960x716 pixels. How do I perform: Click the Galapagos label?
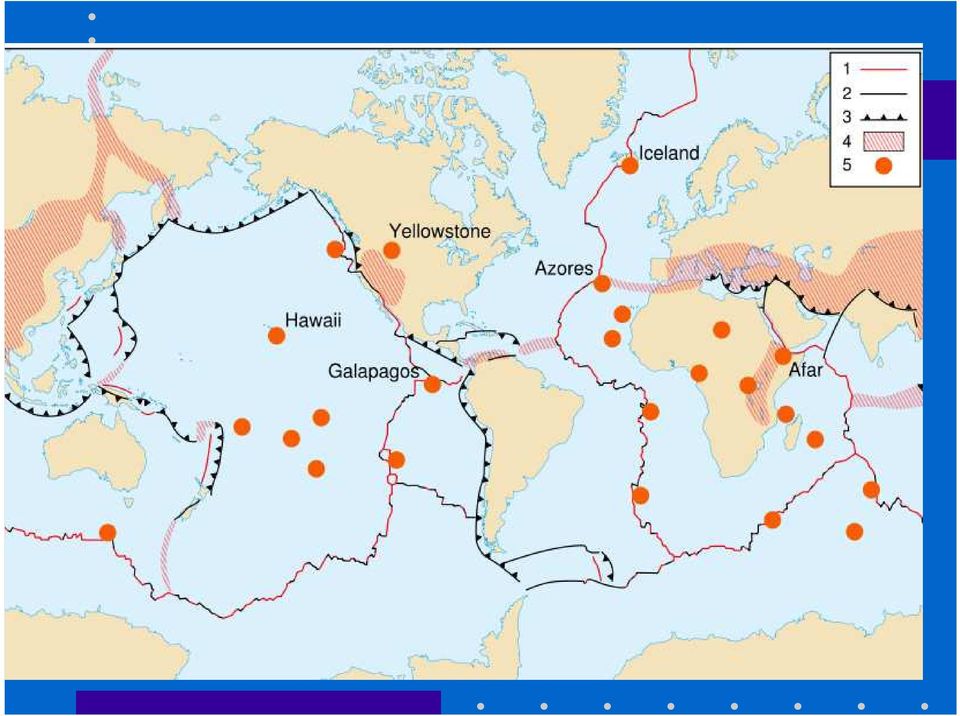tap(373, 371)
